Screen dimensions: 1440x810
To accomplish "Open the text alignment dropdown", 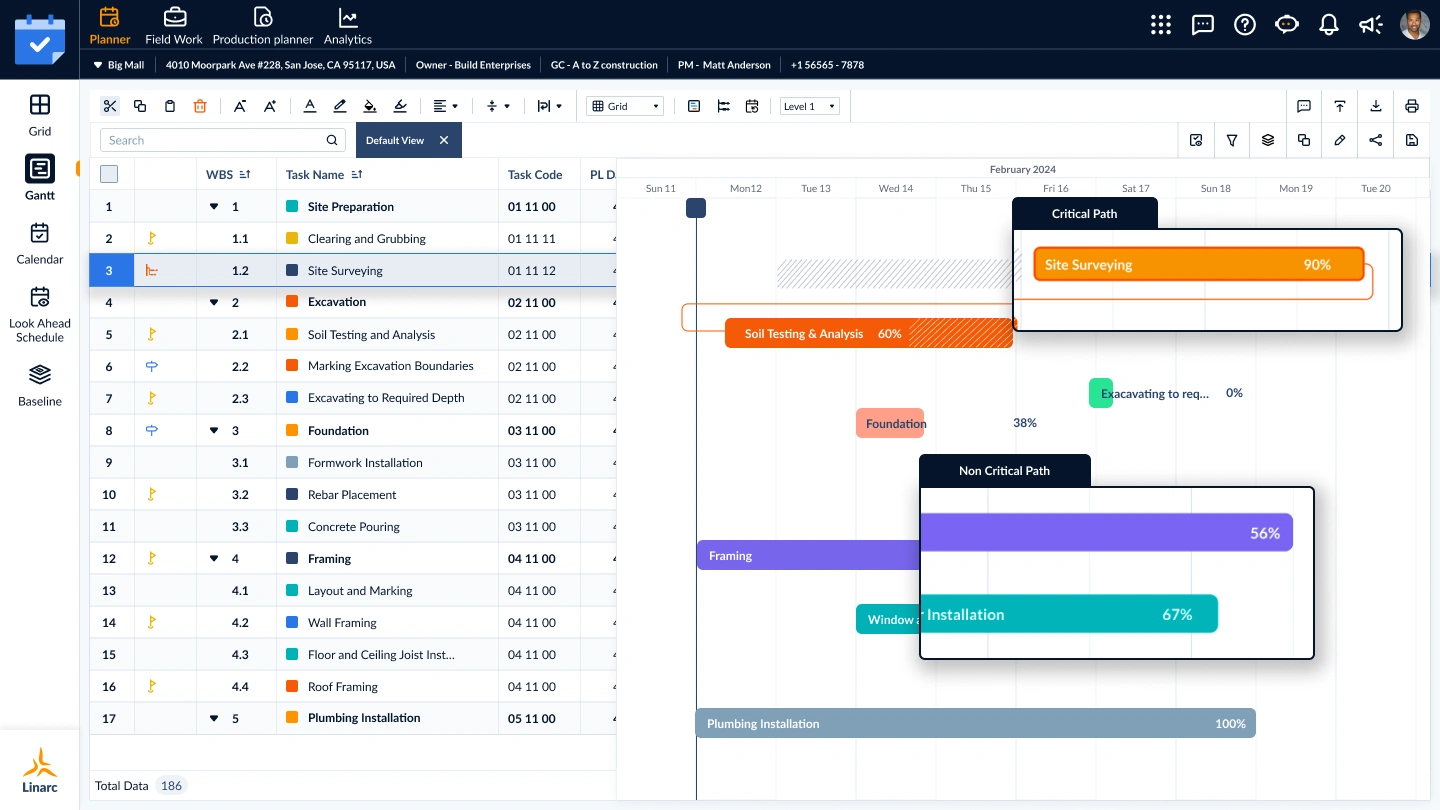I will pyautogui.click(x=446, y=106).
